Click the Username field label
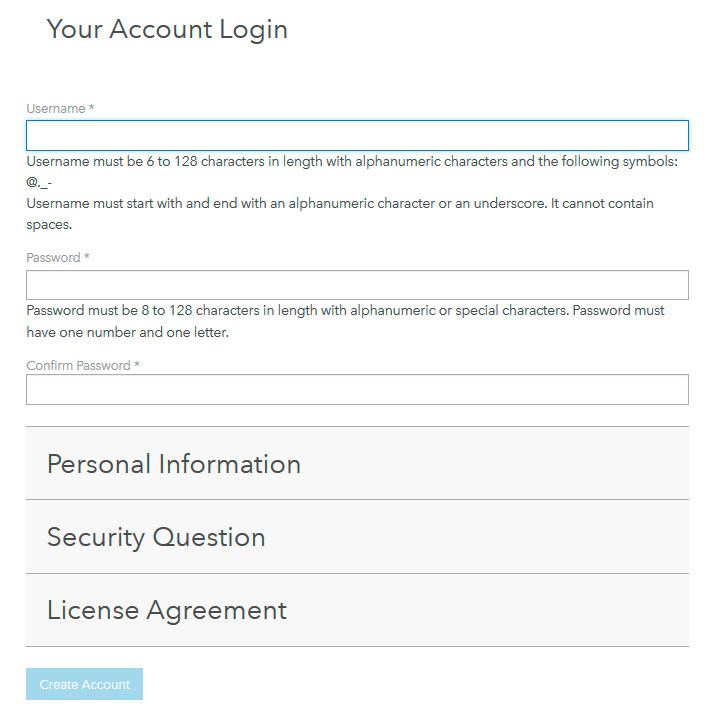 (56, 109)
